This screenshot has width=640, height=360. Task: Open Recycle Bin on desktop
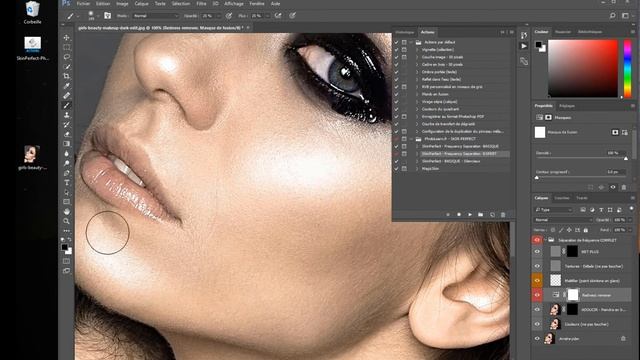click(32, 12)
